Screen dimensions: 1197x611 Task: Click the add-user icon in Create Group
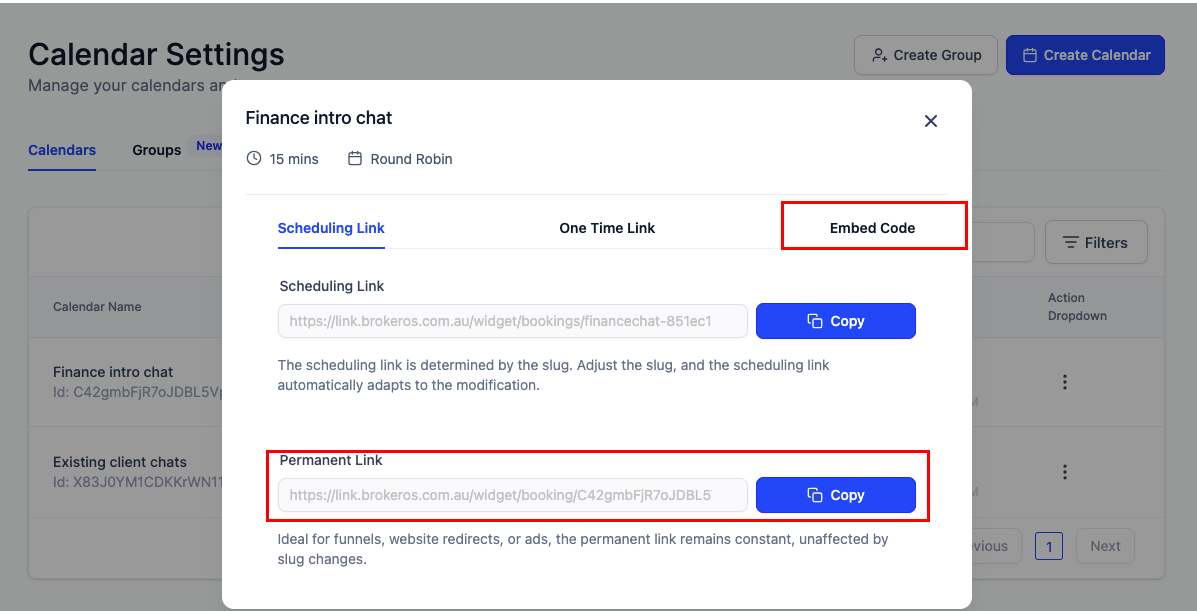coord(879,55)
